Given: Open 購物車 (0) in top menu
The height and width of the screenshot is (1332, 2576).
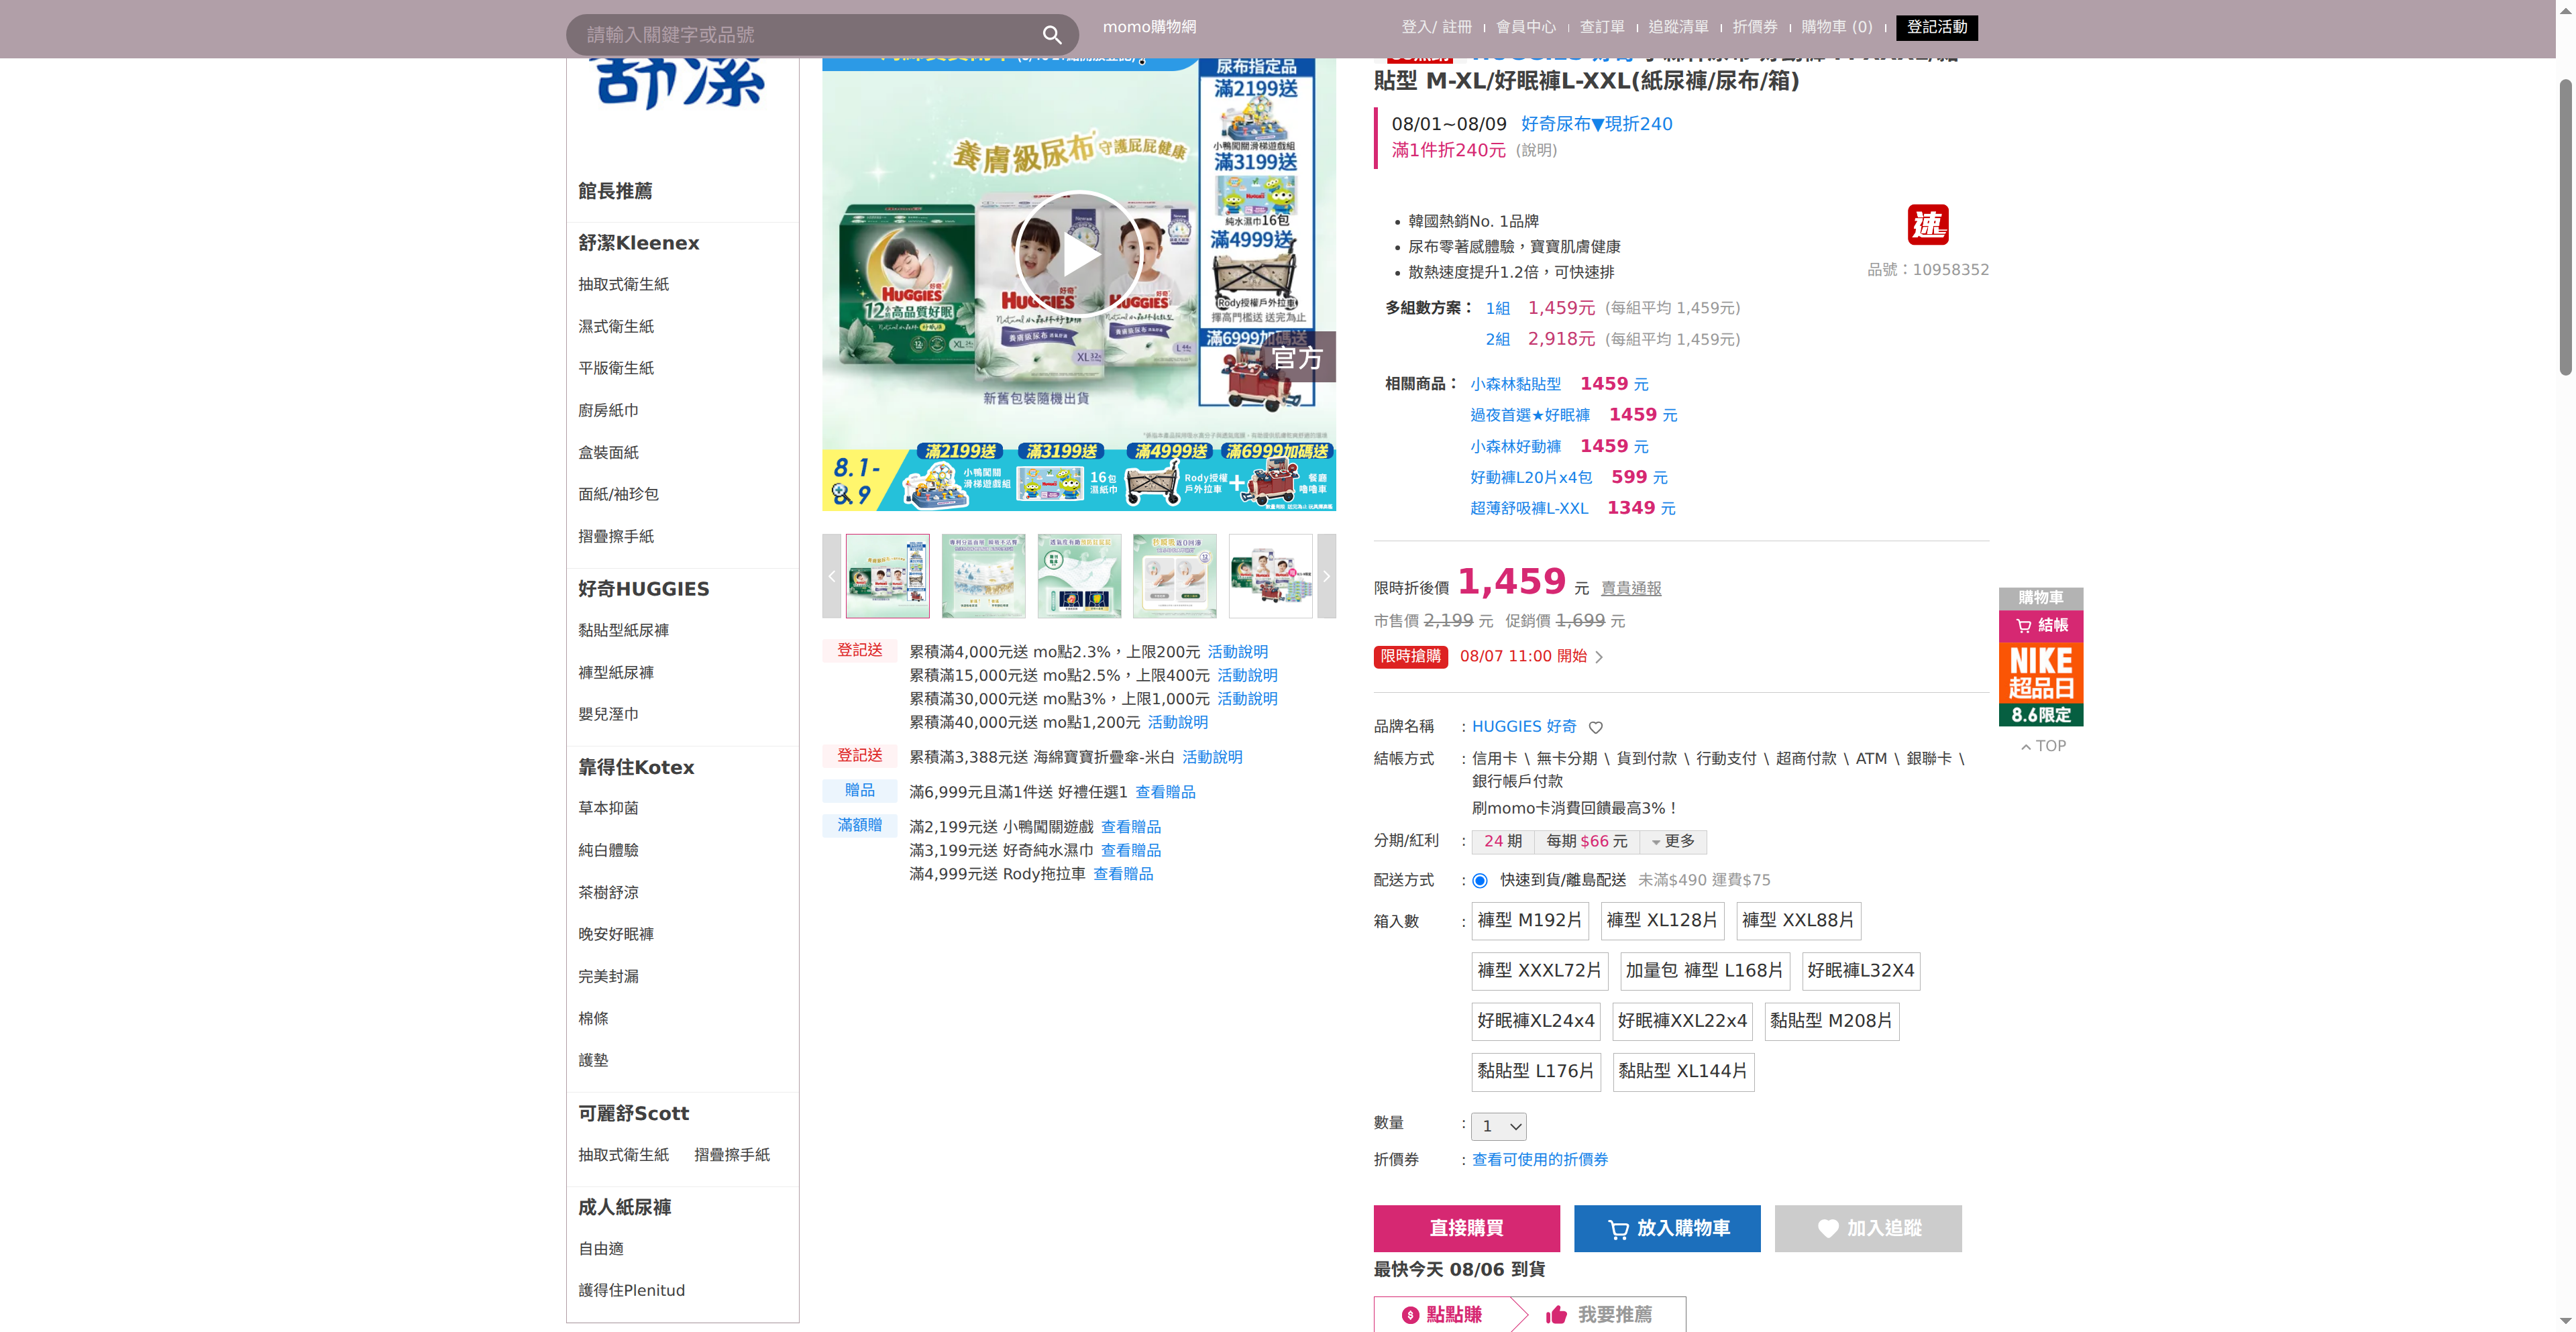Looking at the screenshot, I should click(x=1837, y=27).
